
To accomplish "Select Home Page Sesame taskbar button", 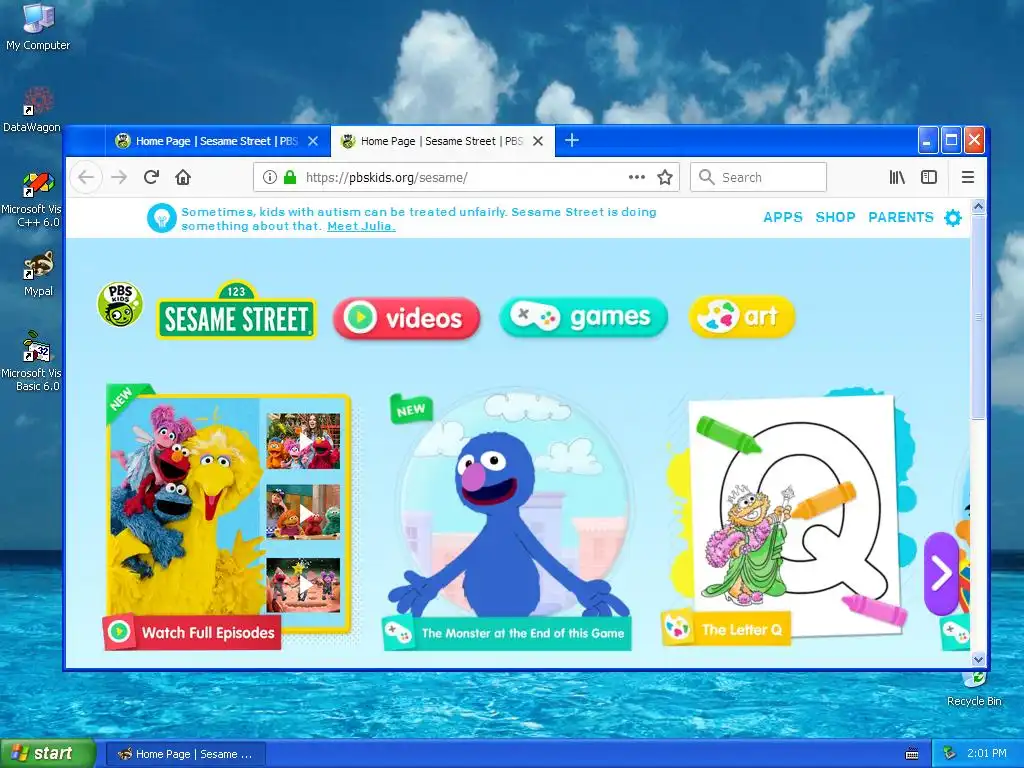I will click(x=185, y=754).
